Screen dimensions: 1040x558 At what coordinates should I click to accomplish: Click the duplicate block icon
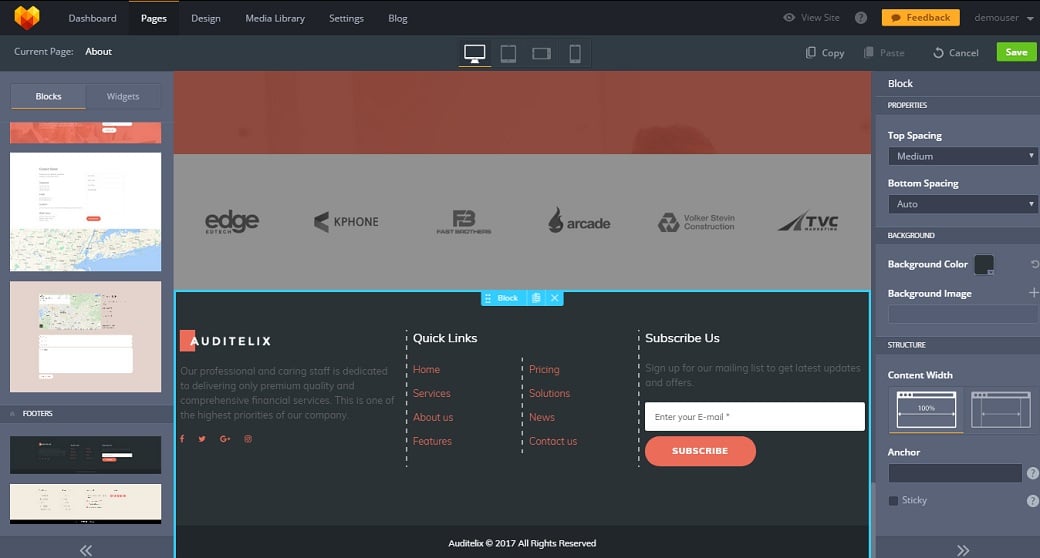536,298
